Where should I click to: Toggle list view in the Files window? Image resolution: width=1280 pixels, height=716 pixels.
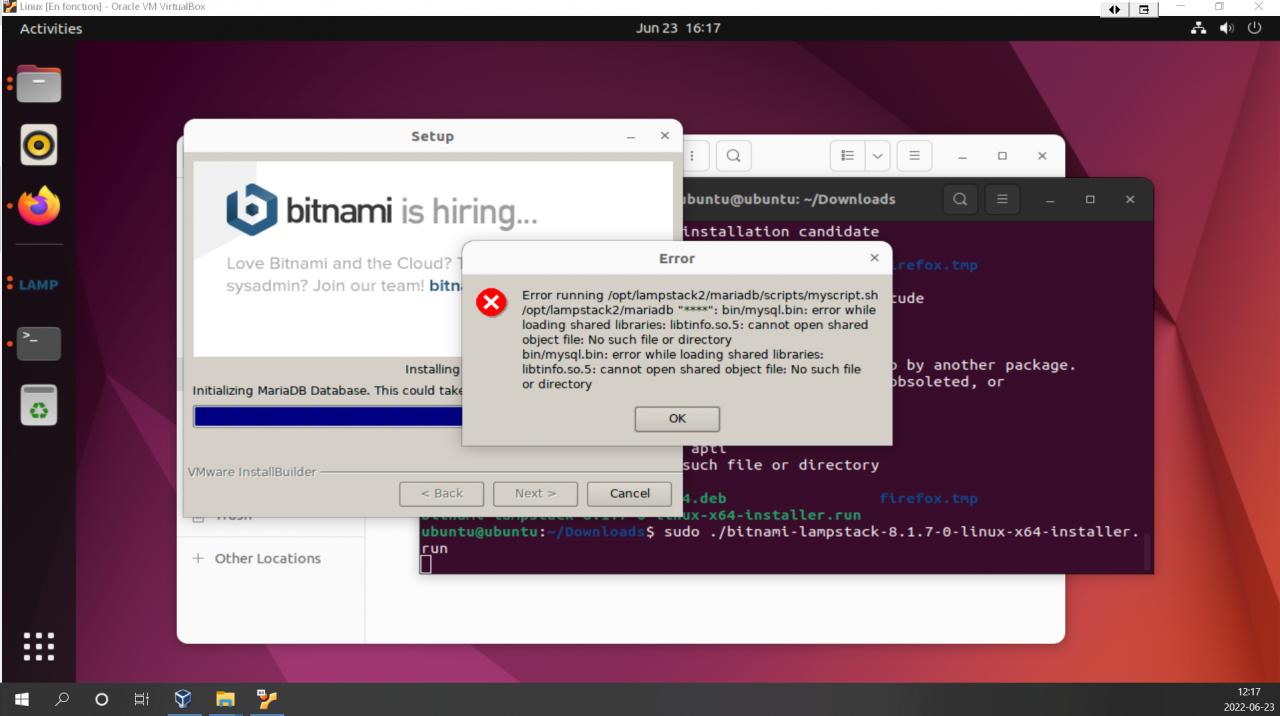[847, 156]
